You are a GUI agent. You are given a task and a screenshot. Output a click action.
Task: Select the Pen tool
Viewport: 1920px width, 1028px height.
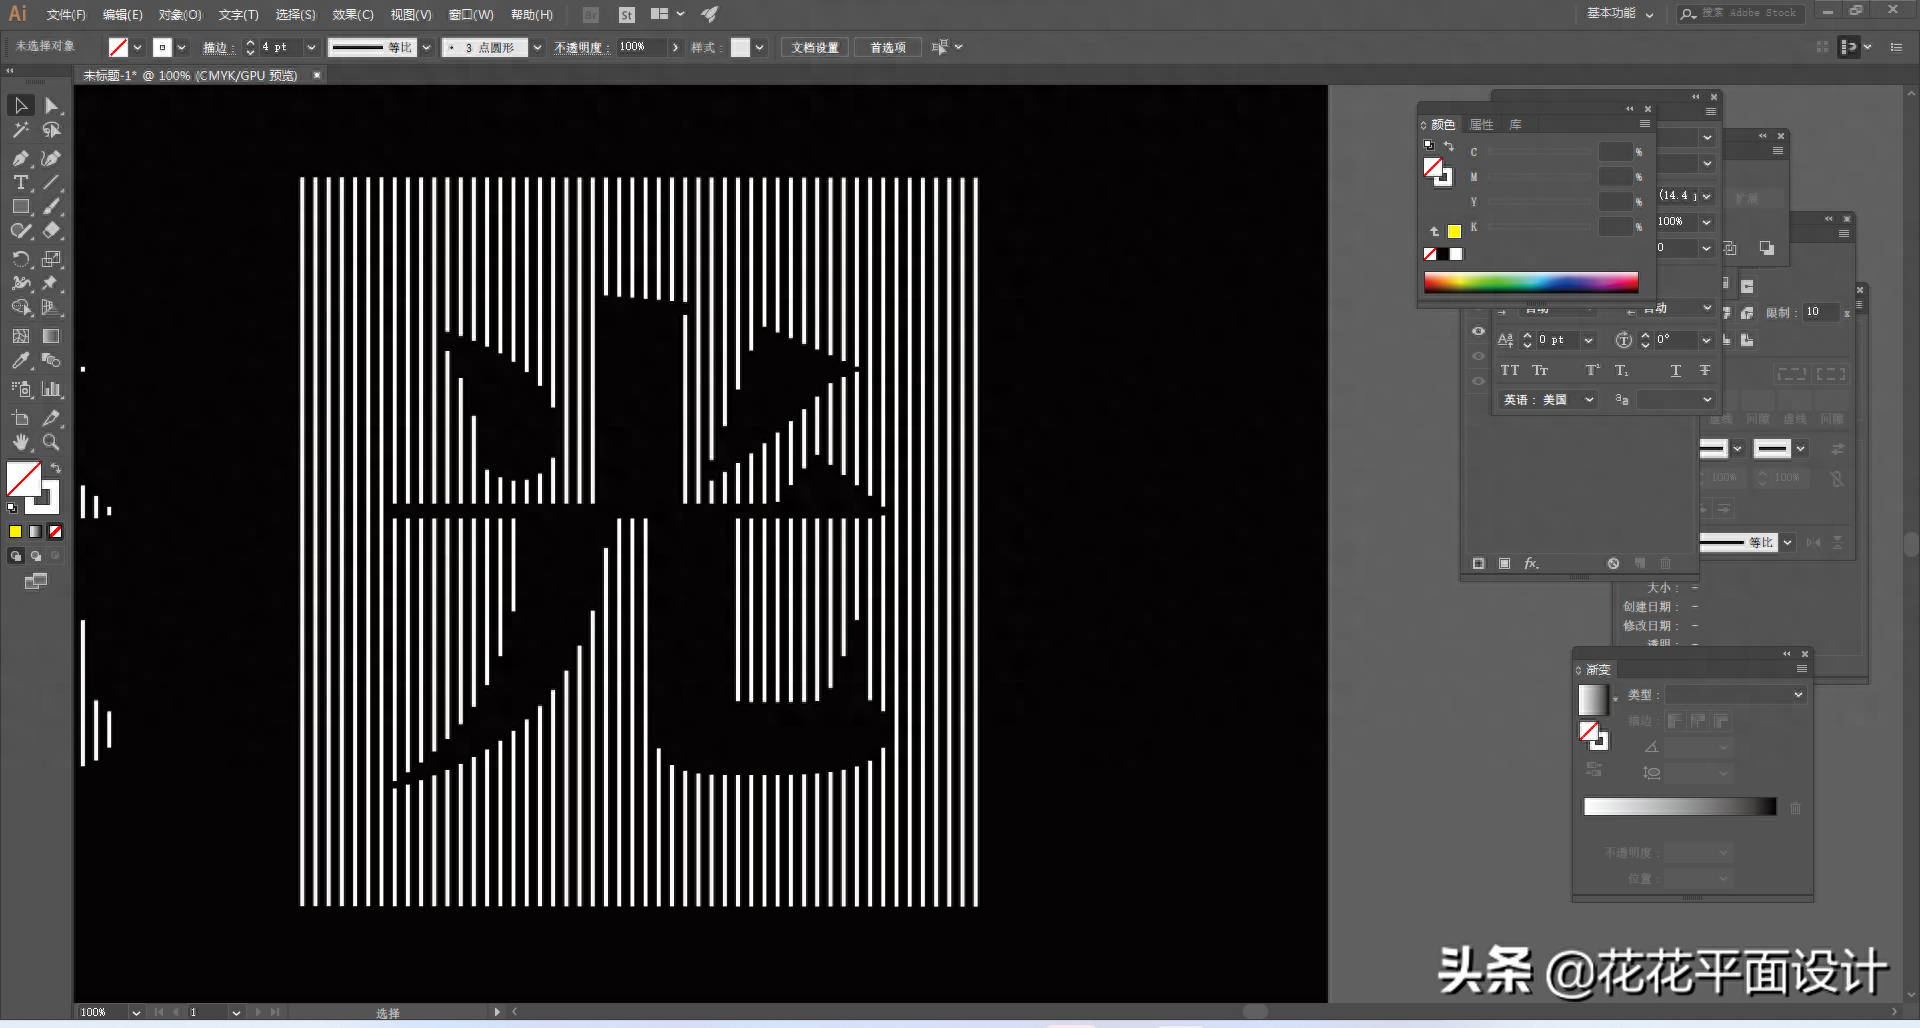20,158
